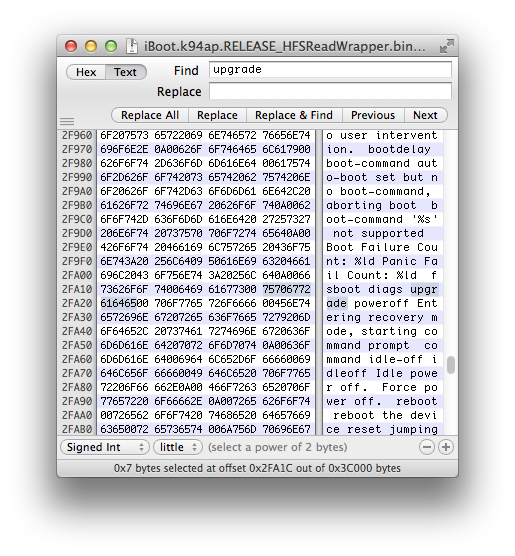Click the plus button in bottom bar
Viewport: 515px width, 556px height.
coord(446,447)
